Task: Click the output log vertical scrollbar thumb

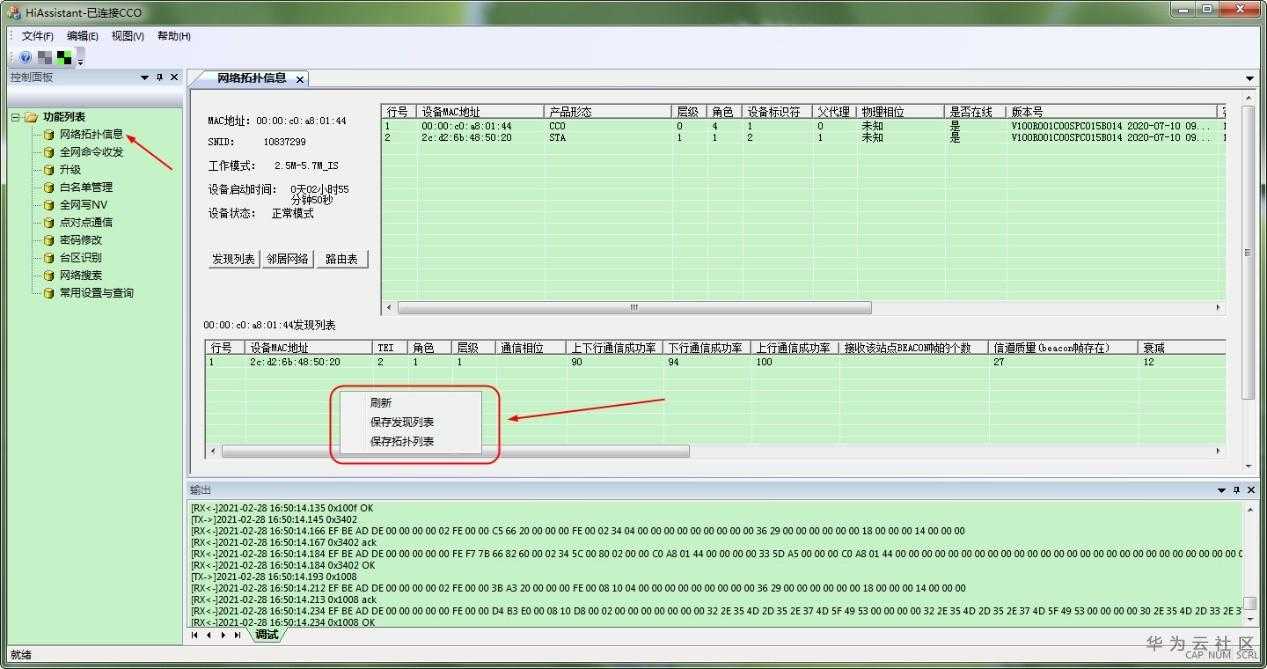Action: click(1248, 605)
